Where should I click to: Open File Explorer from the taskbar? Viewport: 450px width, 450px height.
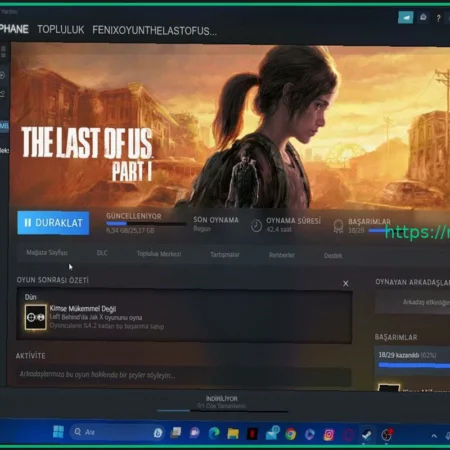233,433
